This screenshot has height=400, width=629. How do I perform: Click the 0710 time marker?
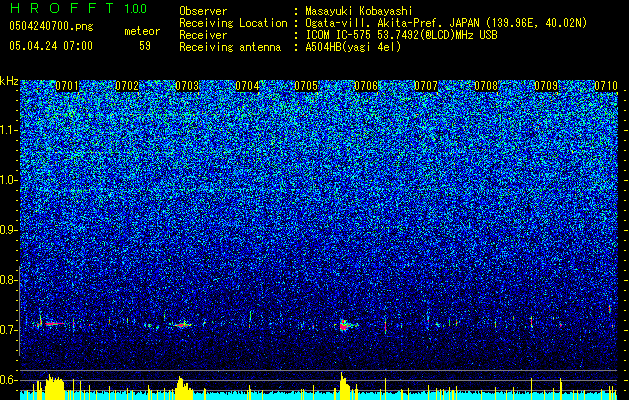click(606, 86)
